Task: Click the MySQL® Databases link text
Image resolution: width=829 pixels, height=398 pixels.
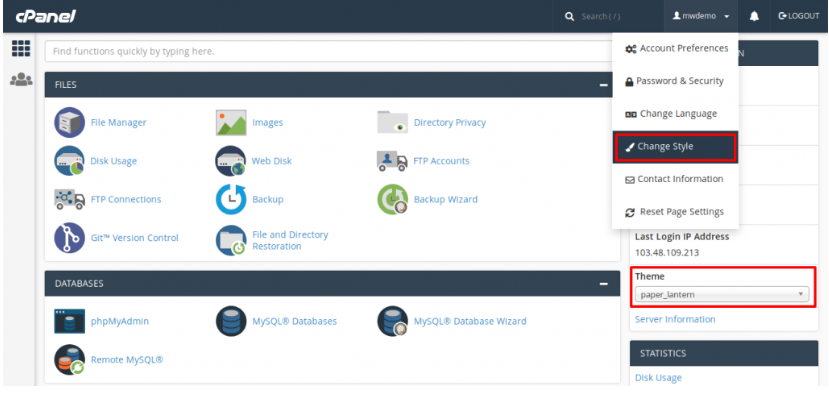Action: point(294,321)
